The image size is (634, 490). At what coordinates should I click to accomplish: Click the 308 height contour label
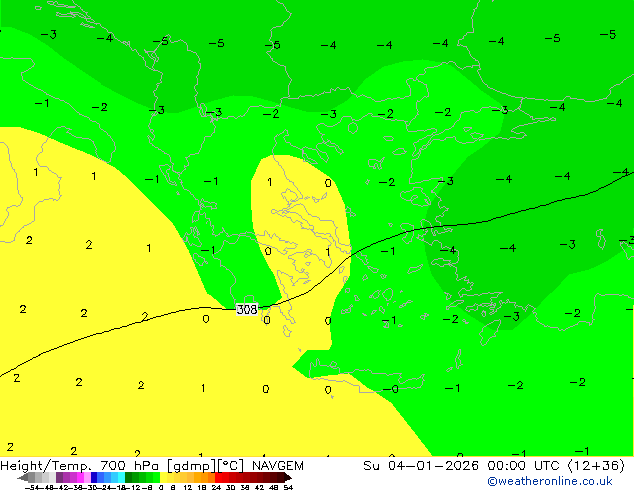coord(247,310)
